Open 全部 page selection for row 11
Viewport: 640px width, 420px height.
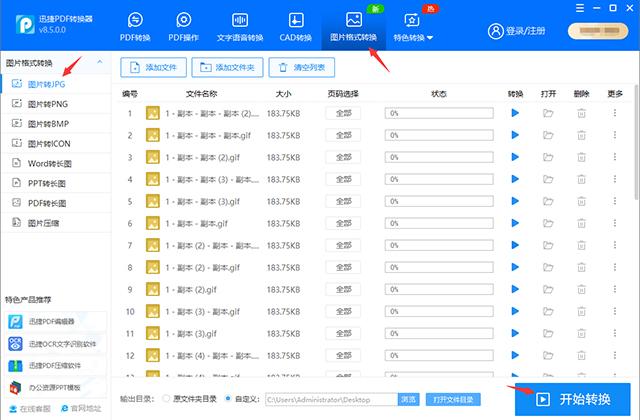click(343, 333)
